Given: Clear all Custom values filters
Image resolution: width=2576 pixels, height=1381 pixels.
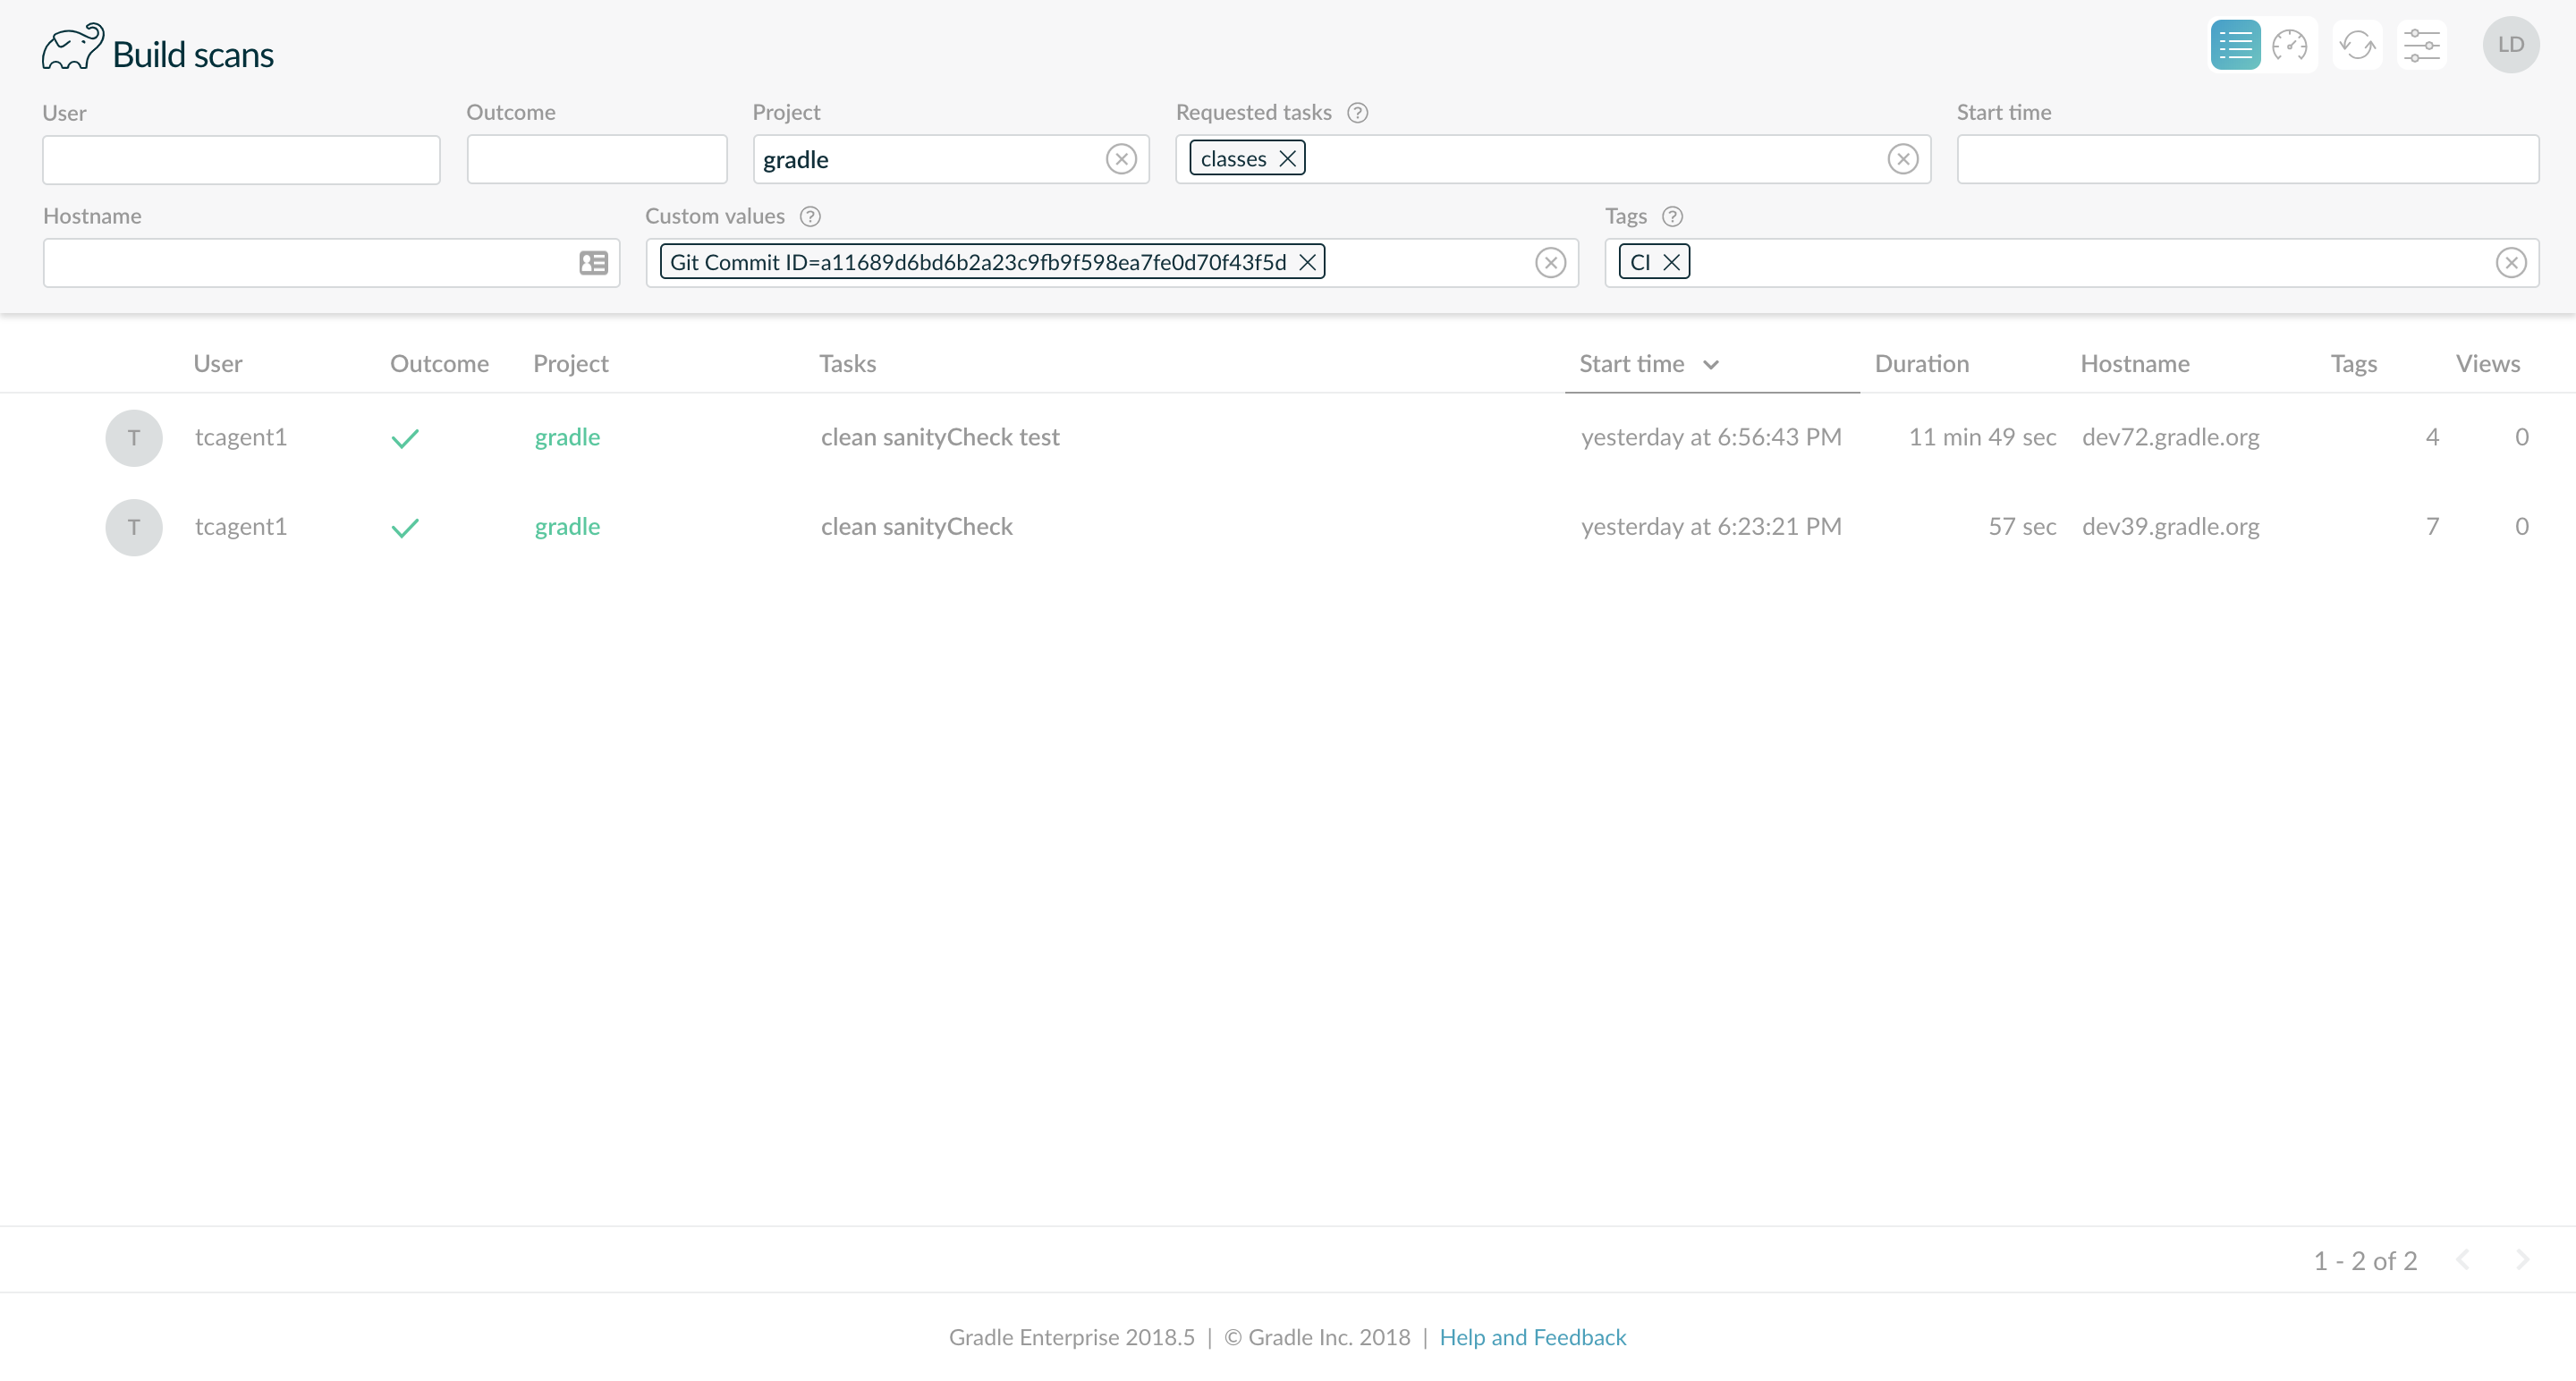Looking at the screenshot, I should (x=1550, y=263).
